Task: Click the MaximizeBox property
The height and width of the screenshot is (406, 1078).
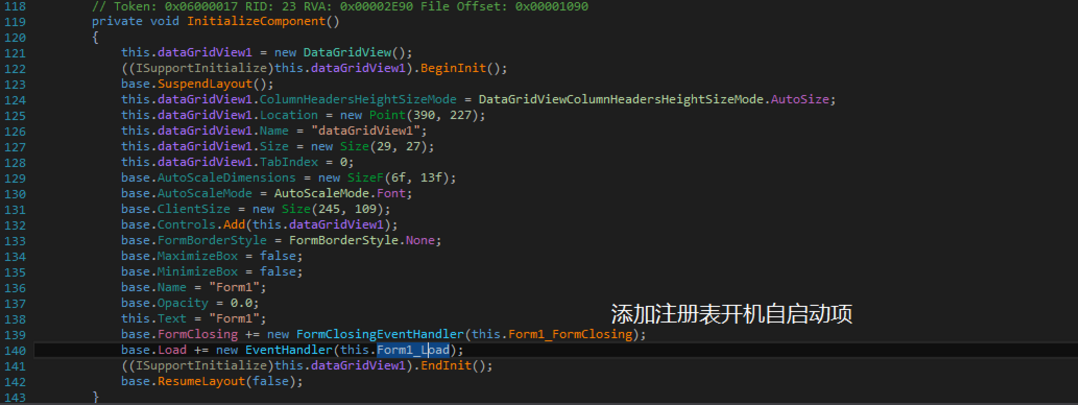Action: (x=198, y=256)
